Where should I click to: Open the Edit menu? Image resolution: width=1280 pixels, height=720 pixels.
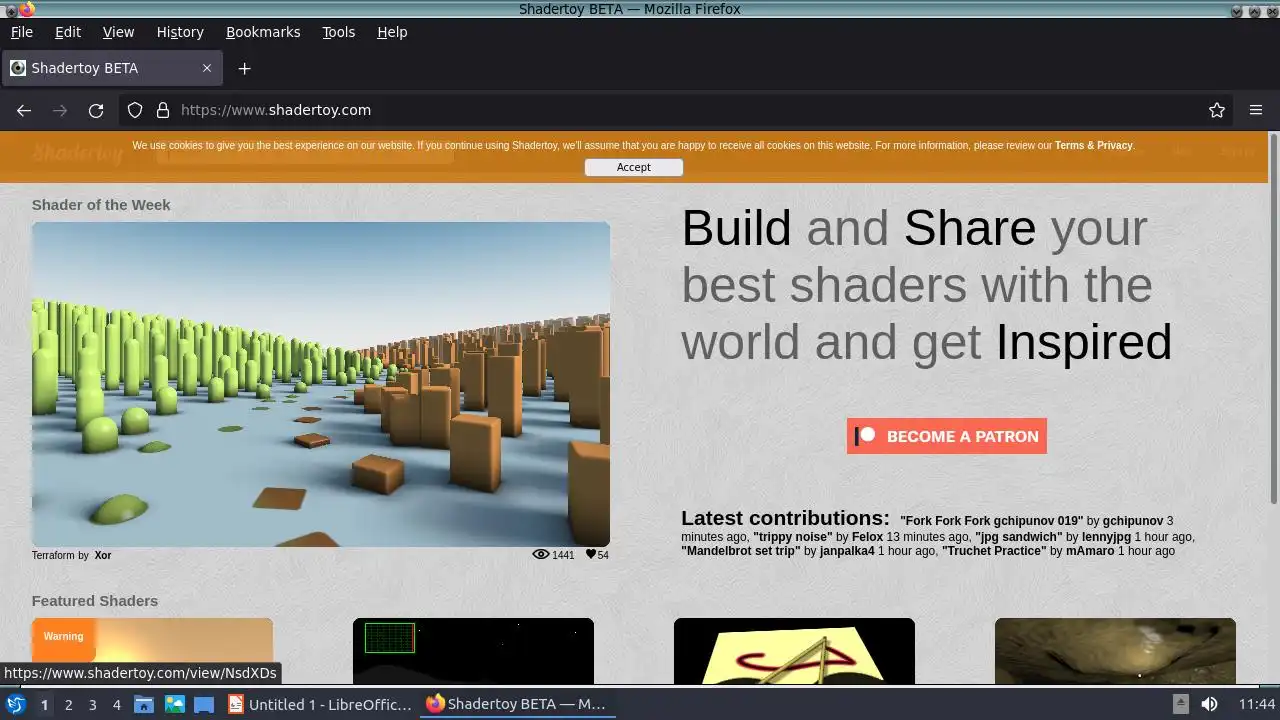click(x=68, y=32)
